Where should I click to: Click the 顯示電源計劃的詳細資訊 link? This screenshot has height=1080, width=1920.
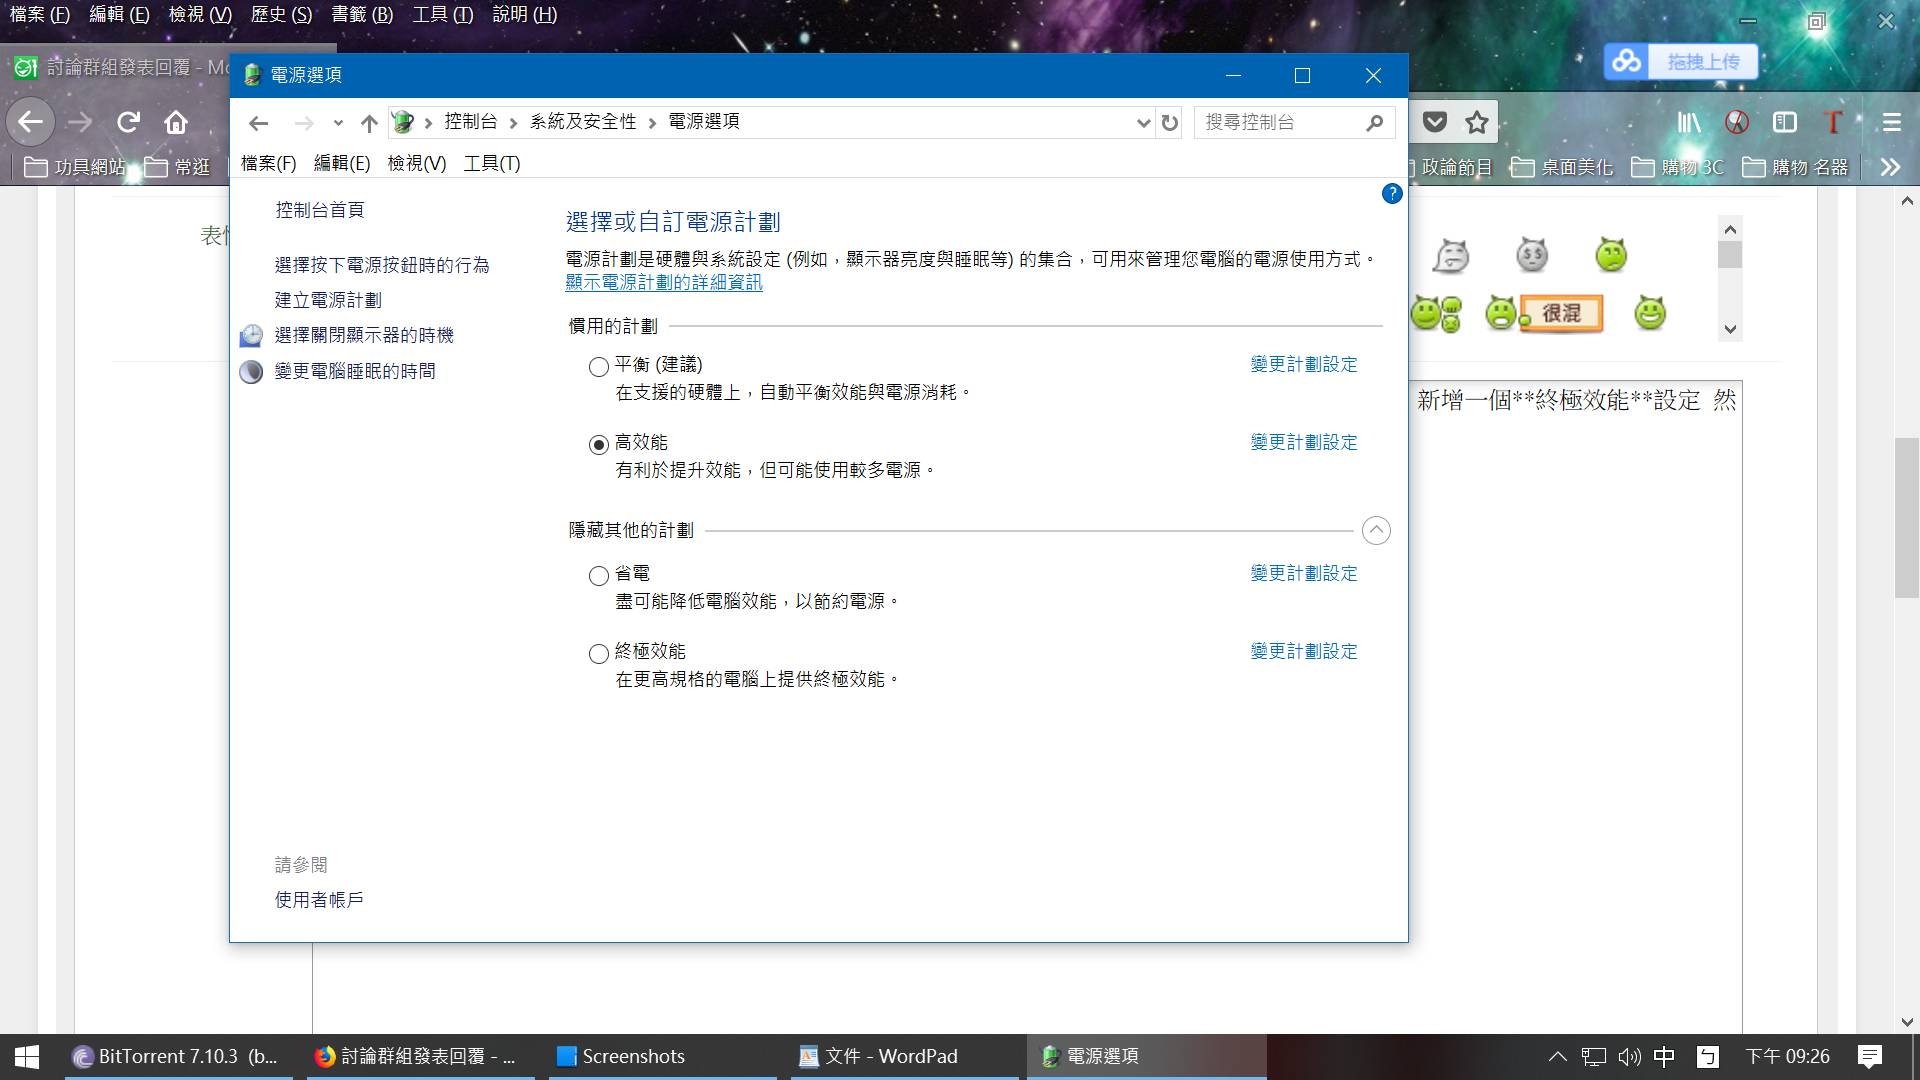(x=663, y=283)
